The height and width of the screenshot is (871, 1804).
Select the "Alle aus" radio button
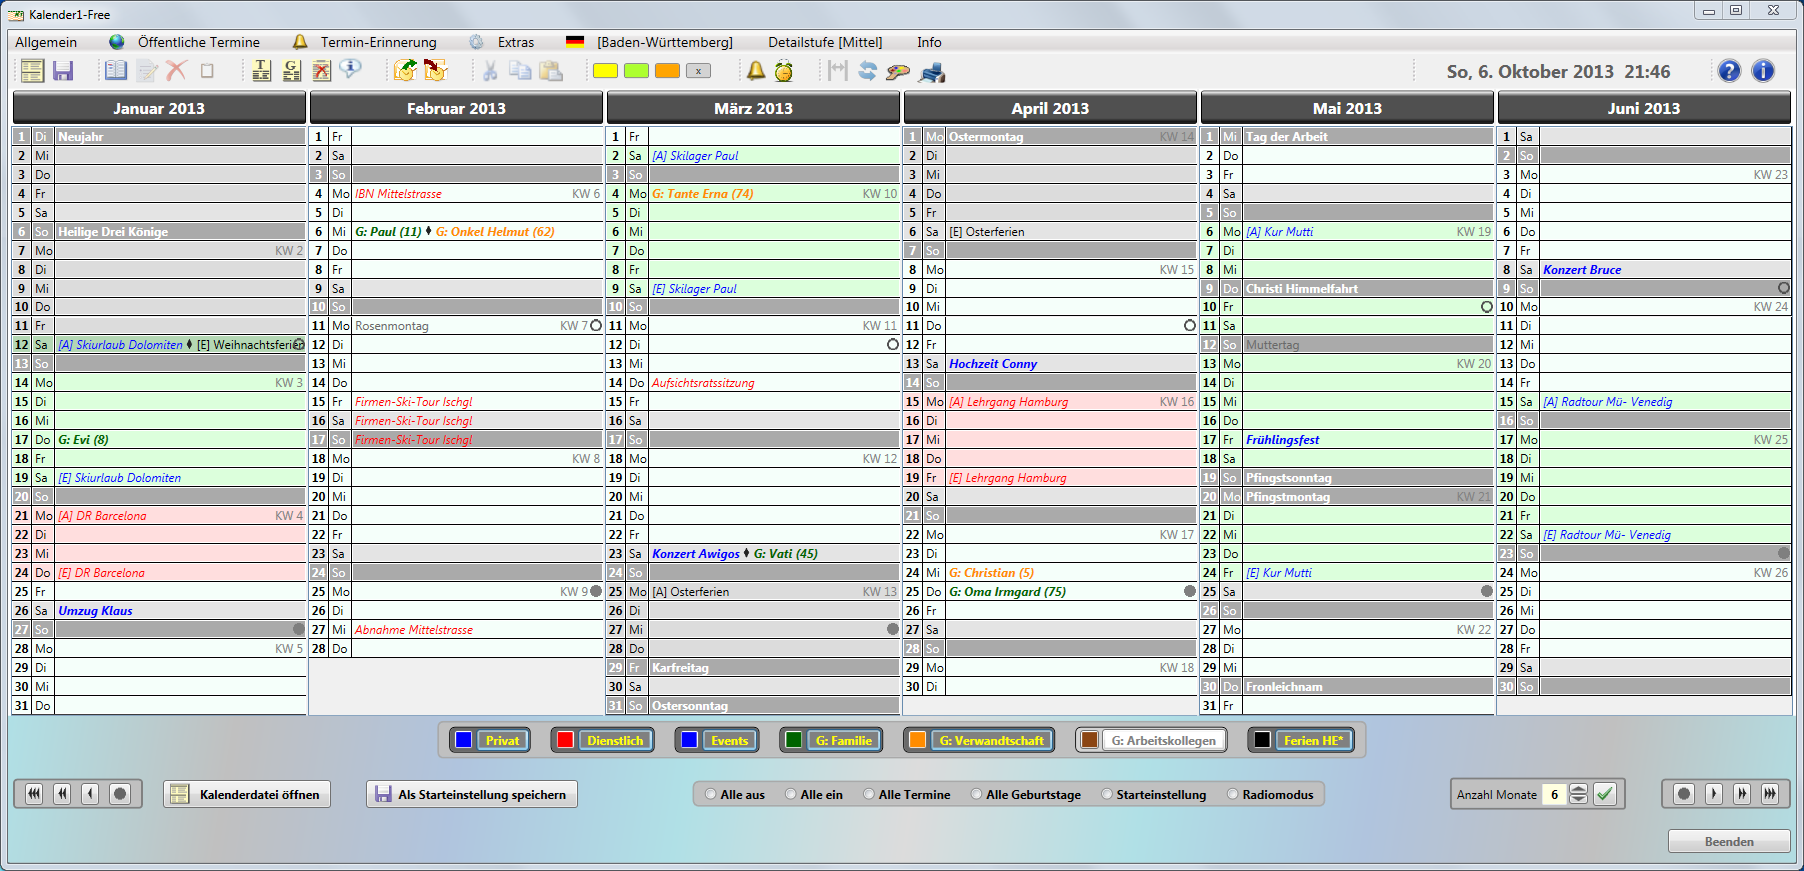[x=711, y=795]
